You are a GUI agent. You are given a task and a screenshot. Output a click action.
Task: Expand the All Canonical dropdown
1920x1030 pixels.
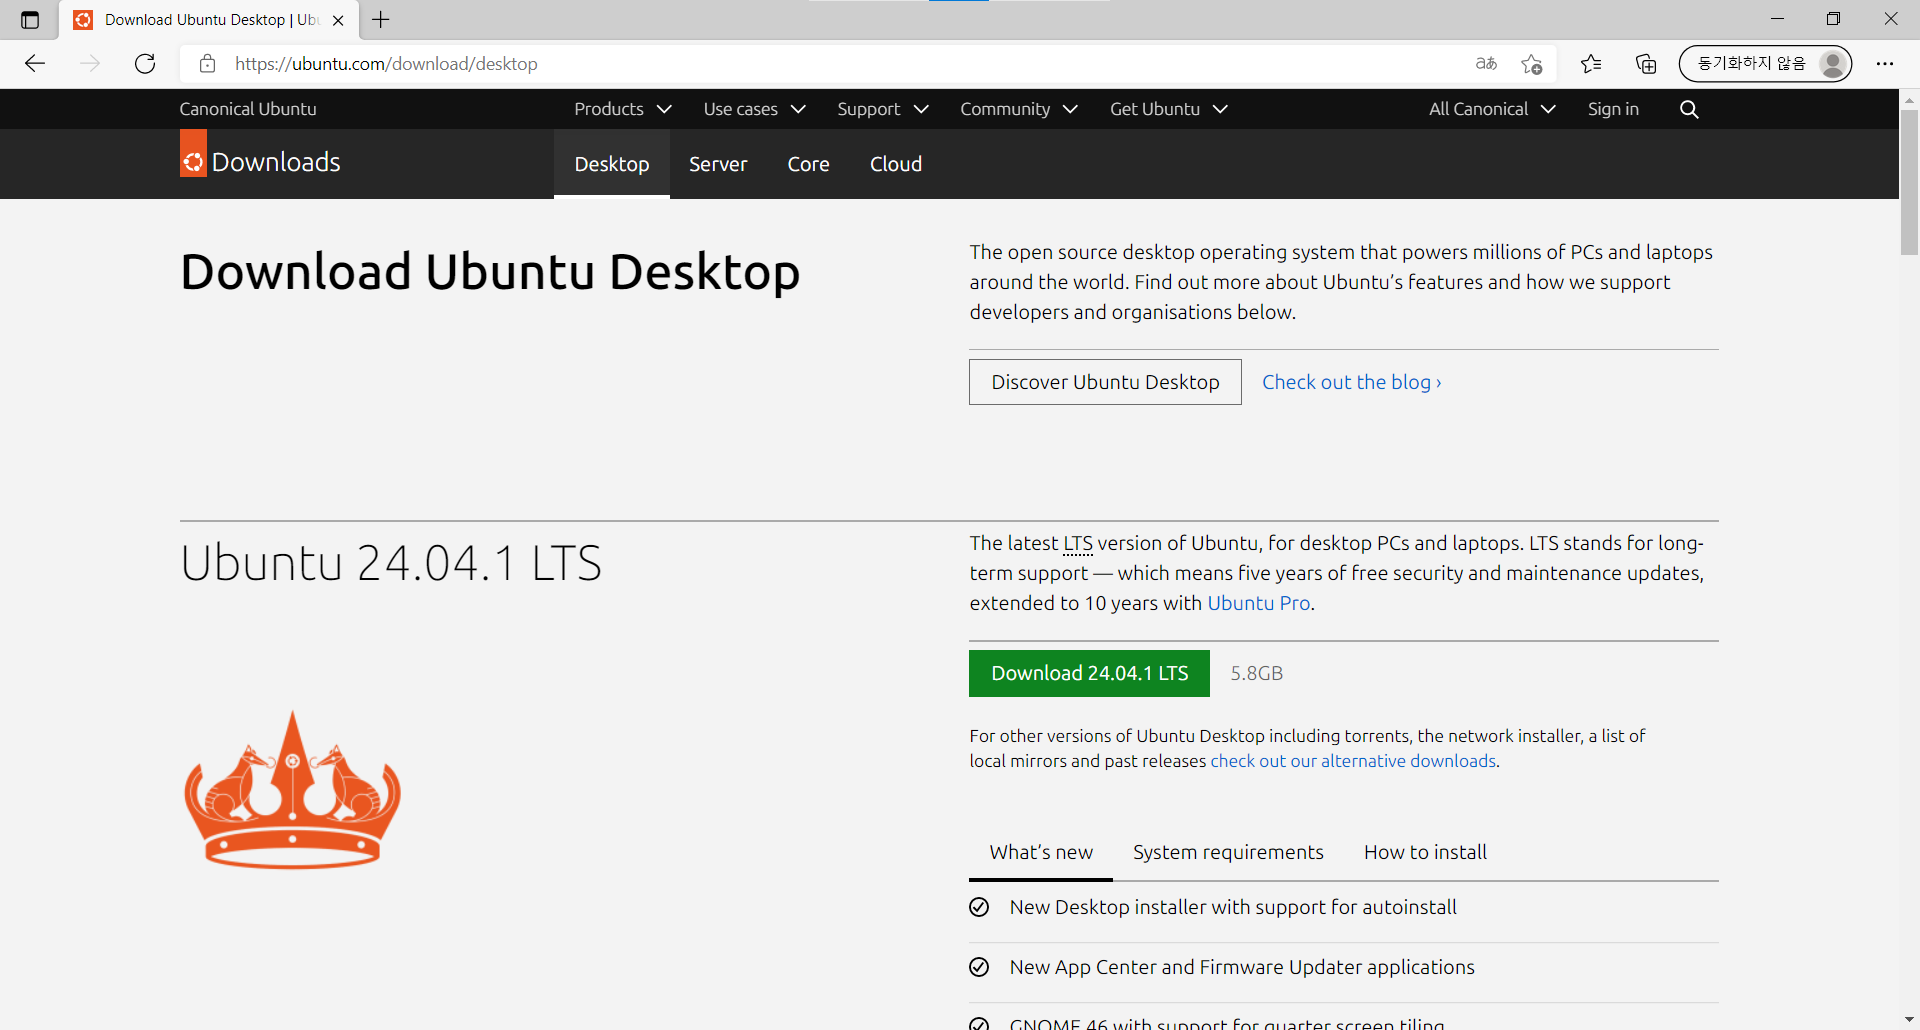pyautogui.click(x=1492, y=109)
